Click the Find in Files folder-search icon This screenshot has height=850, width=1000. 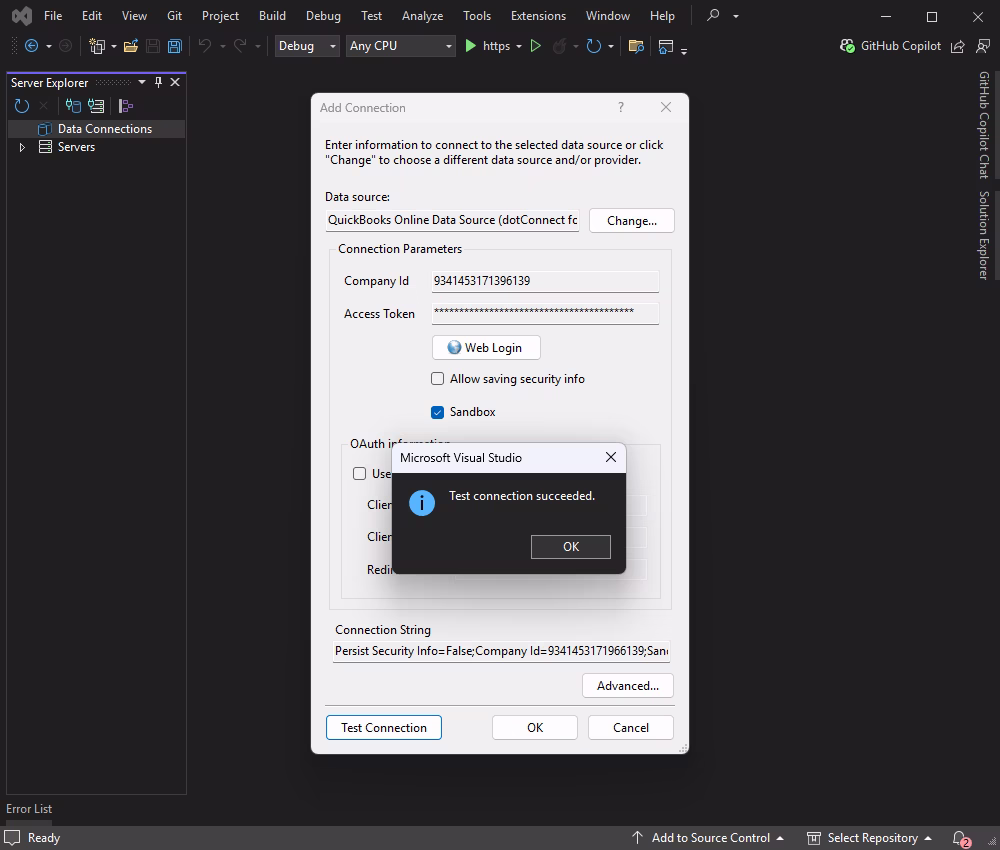pos(636,46)
